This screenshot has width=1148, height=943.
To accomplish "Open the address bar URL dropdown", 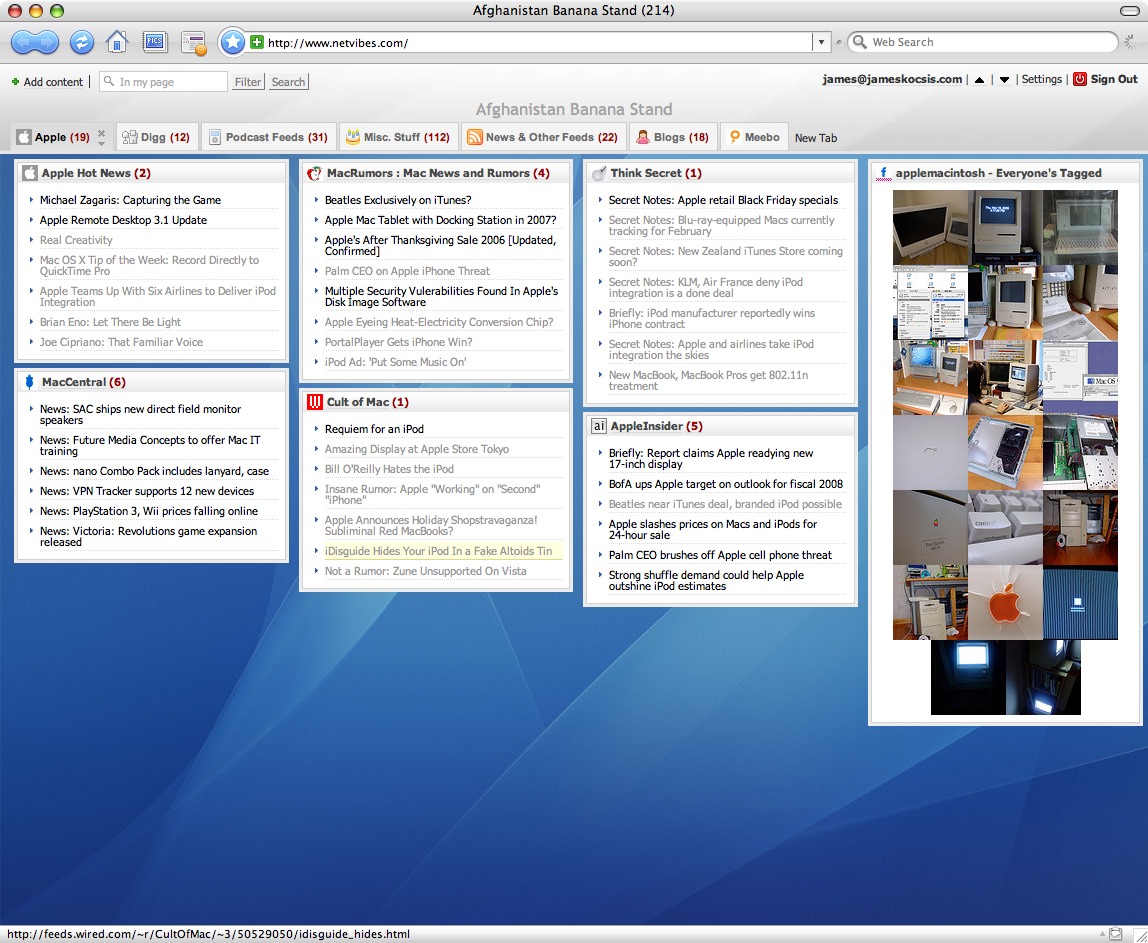I will [821, 42].
